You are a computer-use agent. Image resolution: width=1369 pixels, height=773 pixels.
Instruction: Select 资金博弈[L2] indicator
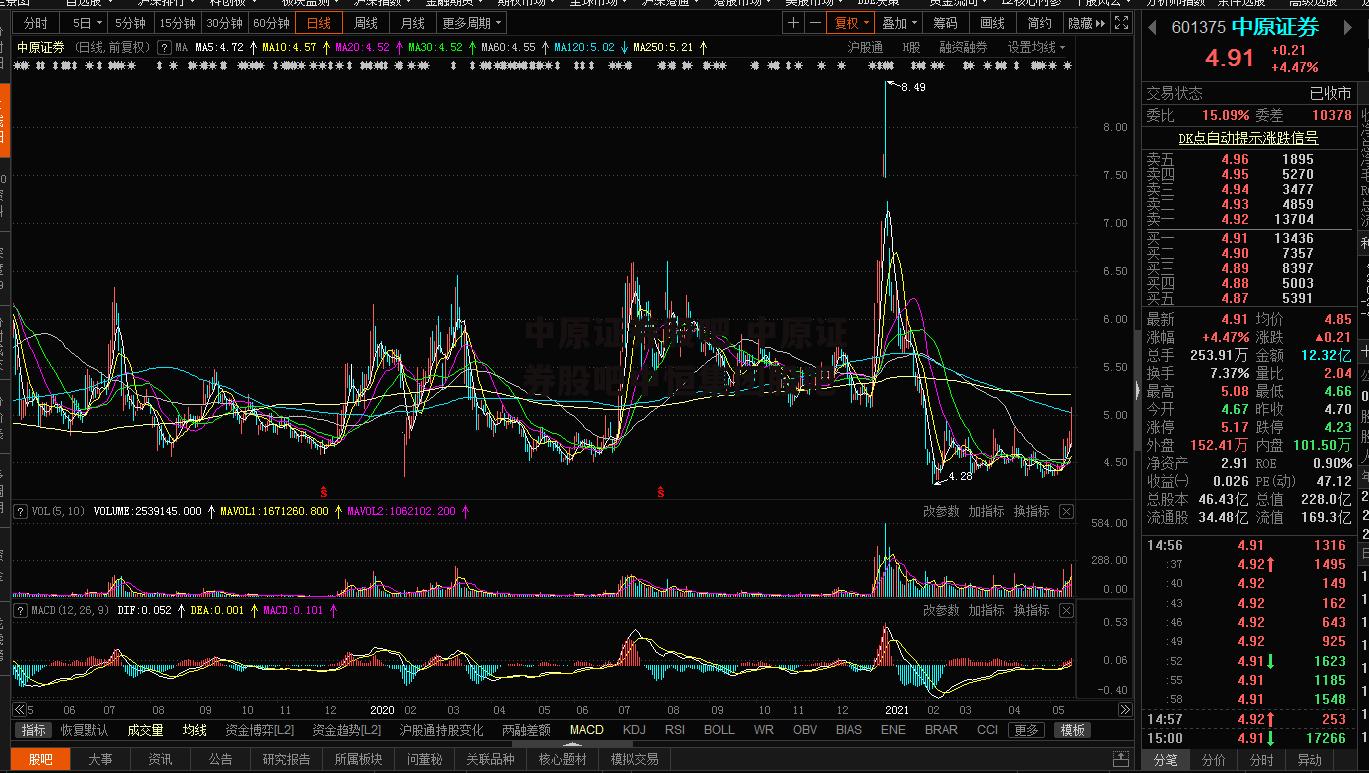(260, 730)
